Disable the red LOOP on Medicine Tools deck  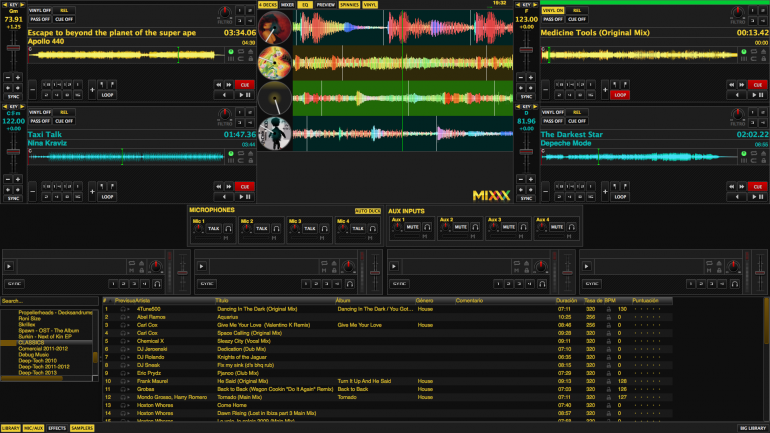[x=620, y=95]
